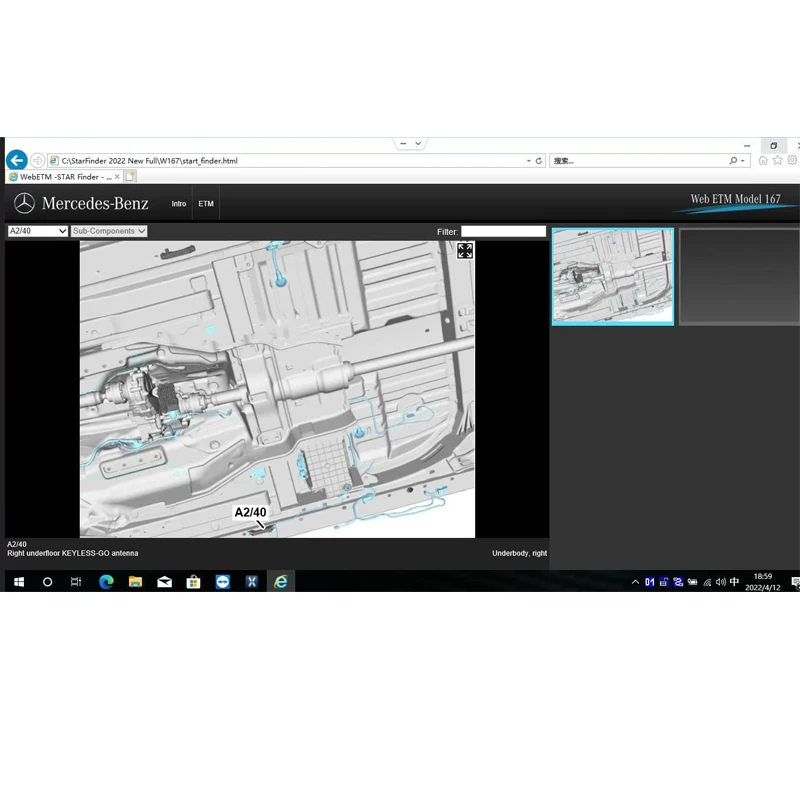Open the browser home icon
Image resolution: width=800 pixels, height=800 pixels.
(763, 160)
